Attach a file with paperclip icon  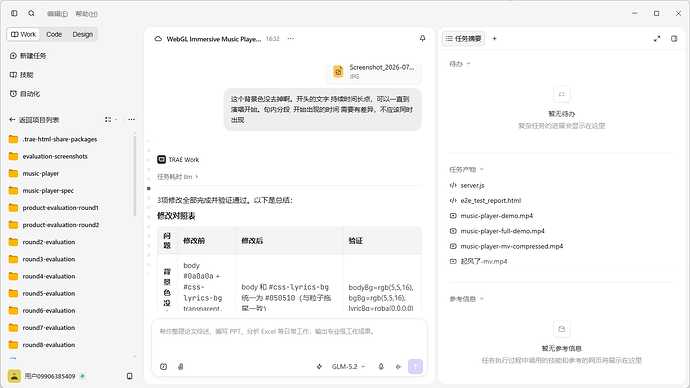(x=180, y=366)
